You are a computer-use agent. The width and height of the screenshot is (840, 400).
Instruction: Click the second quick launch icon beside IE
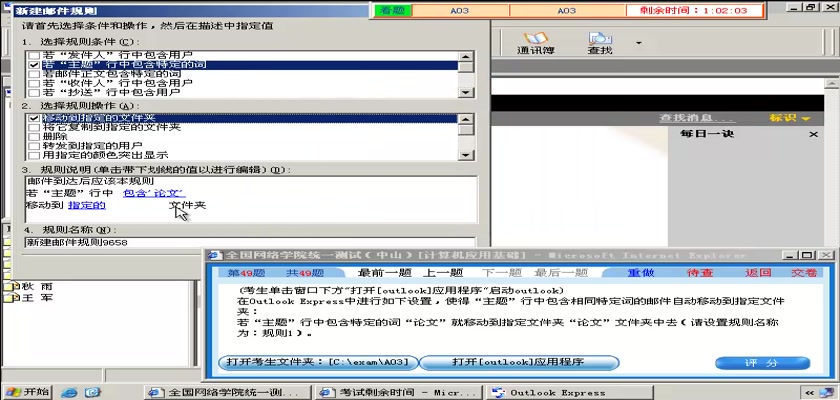pyautogui.click(x=93, y=392)
